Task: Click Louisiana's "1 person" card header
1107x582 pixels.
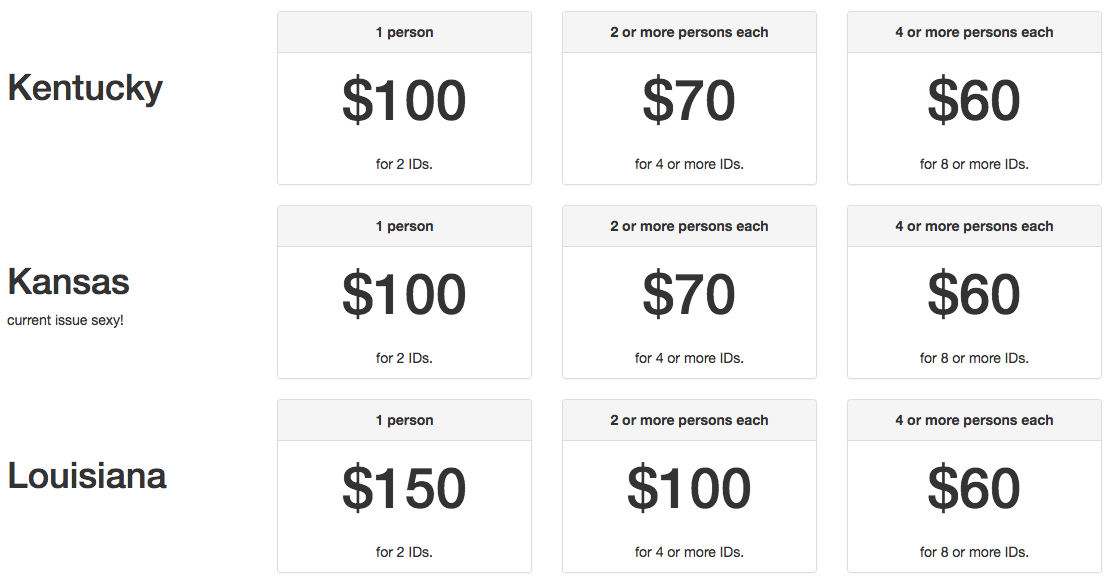Action: click(404, 421)
